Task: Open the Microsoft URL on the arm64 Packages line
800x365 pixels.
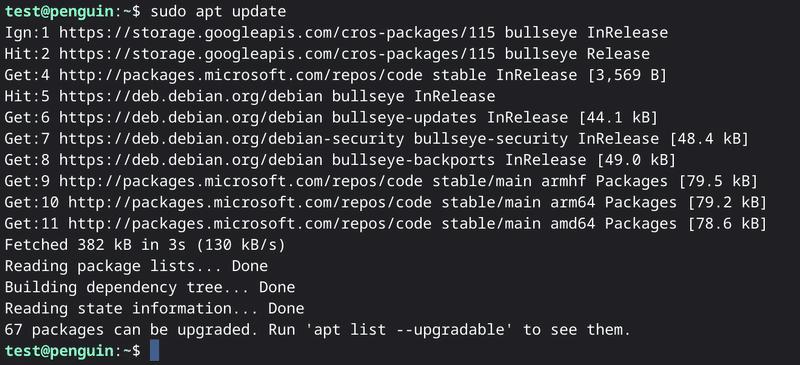Action: tap(250, 203)
